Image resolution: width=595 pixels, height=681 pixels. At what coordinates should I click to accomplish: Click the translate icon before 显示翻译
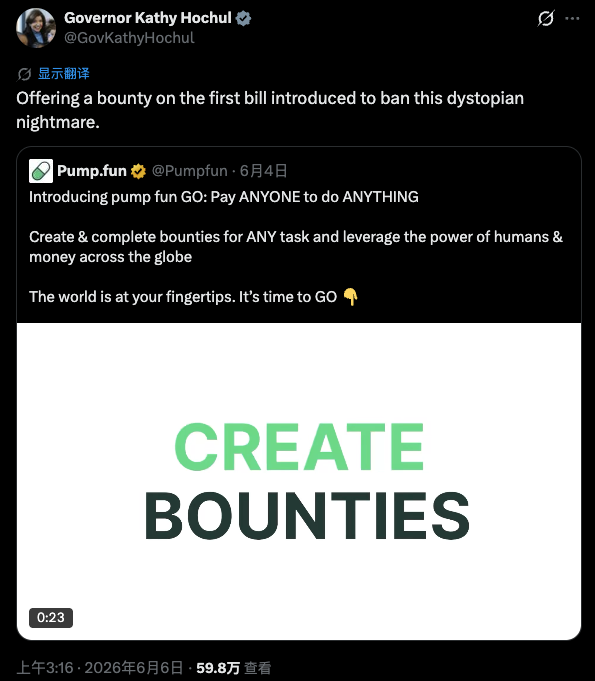(24, 74)
